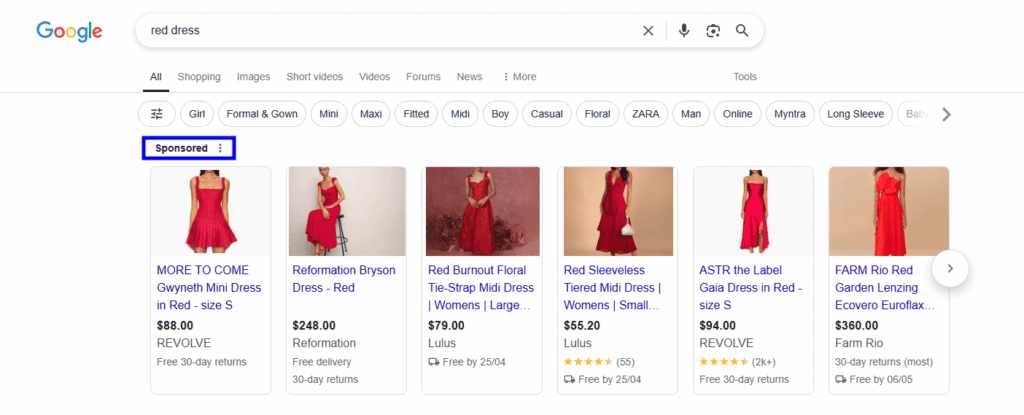
Task: Filter by the ZARA chip
Action: point(645,114)
